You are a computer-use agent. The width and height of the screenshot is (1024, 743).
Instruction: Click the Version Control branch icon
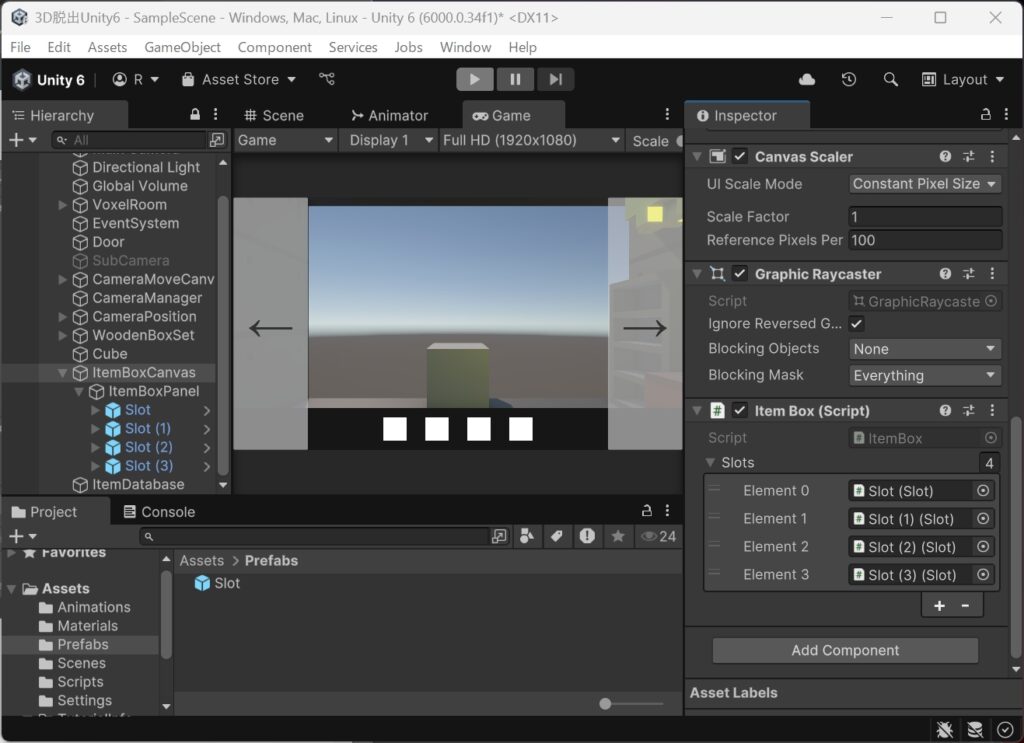[x=327, y=79]
